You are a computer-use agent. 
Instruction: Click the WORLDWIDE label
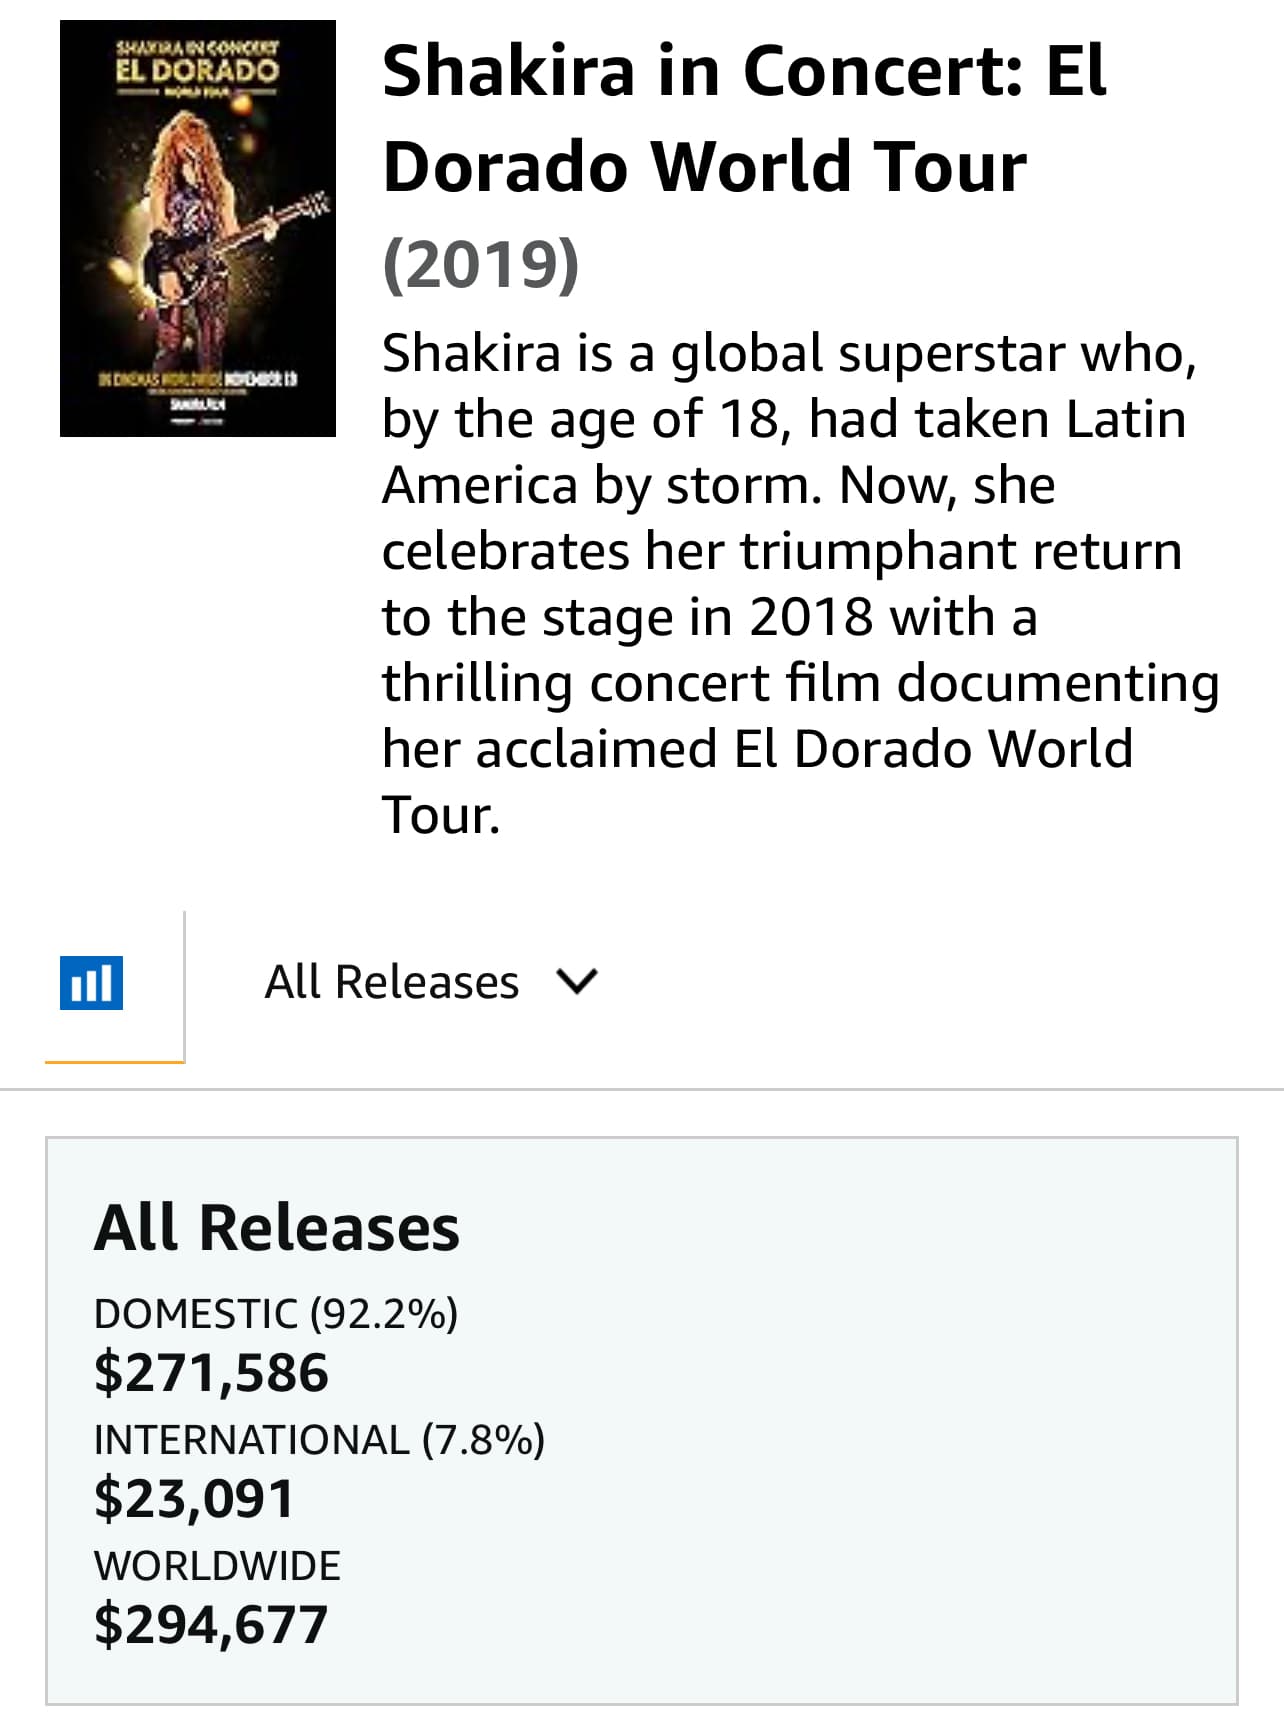coord(217,1565)
